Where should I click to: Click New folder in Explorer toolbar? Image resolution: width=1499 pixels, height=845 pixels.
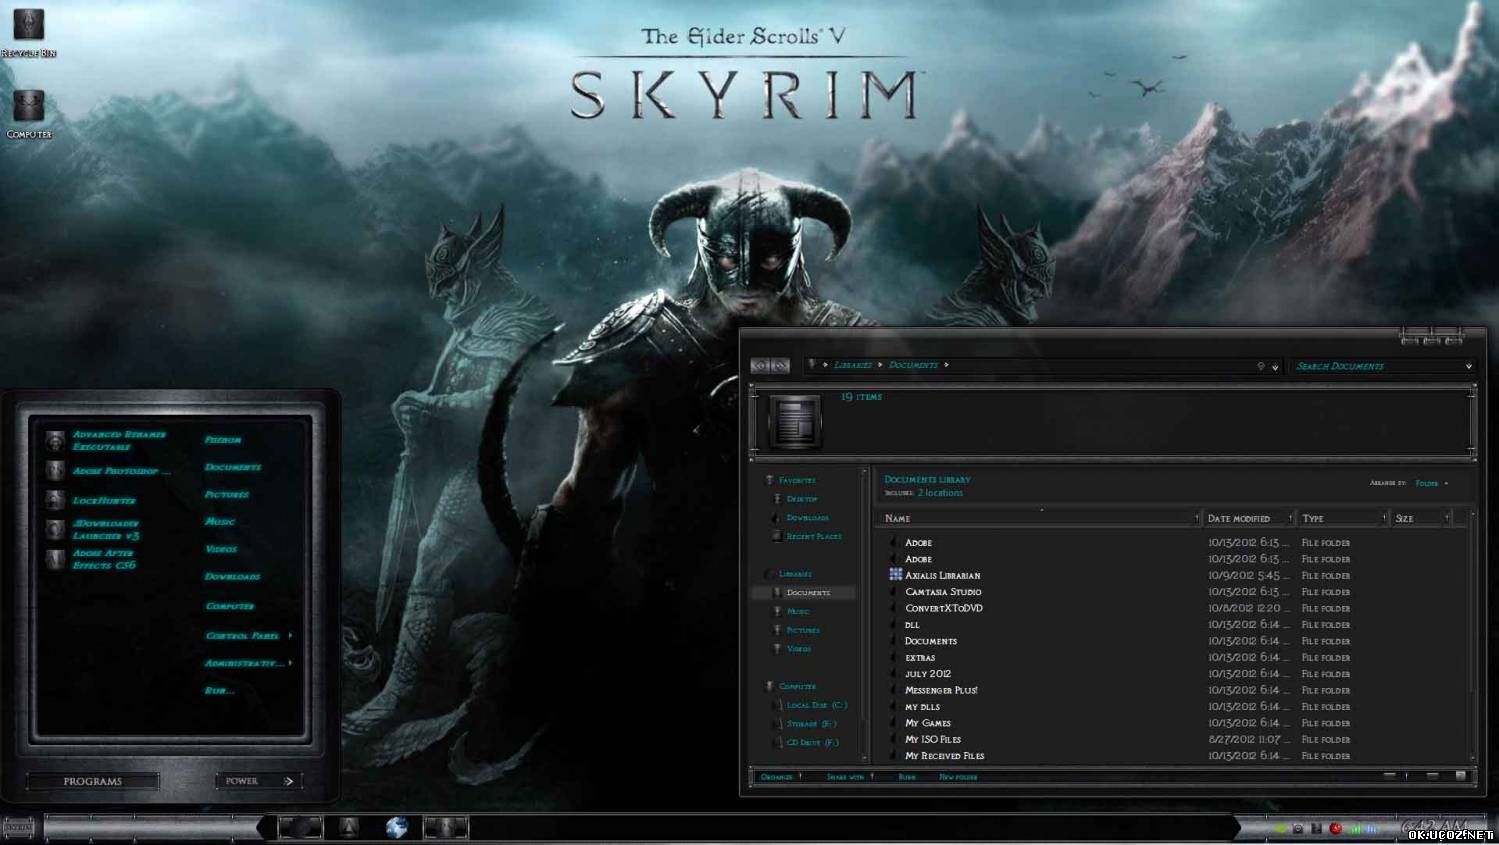point(958,777)
